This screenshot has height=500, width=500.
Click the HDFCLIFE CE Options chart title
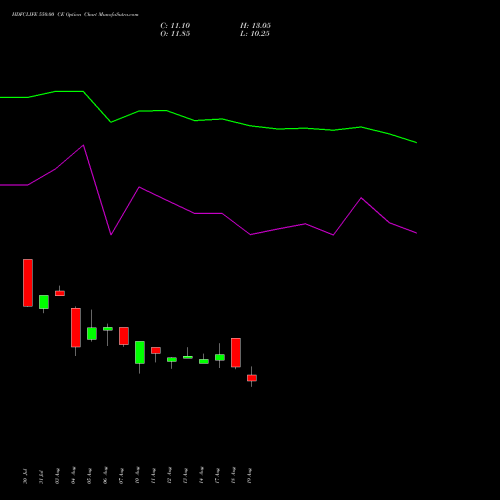pos(75,14)
